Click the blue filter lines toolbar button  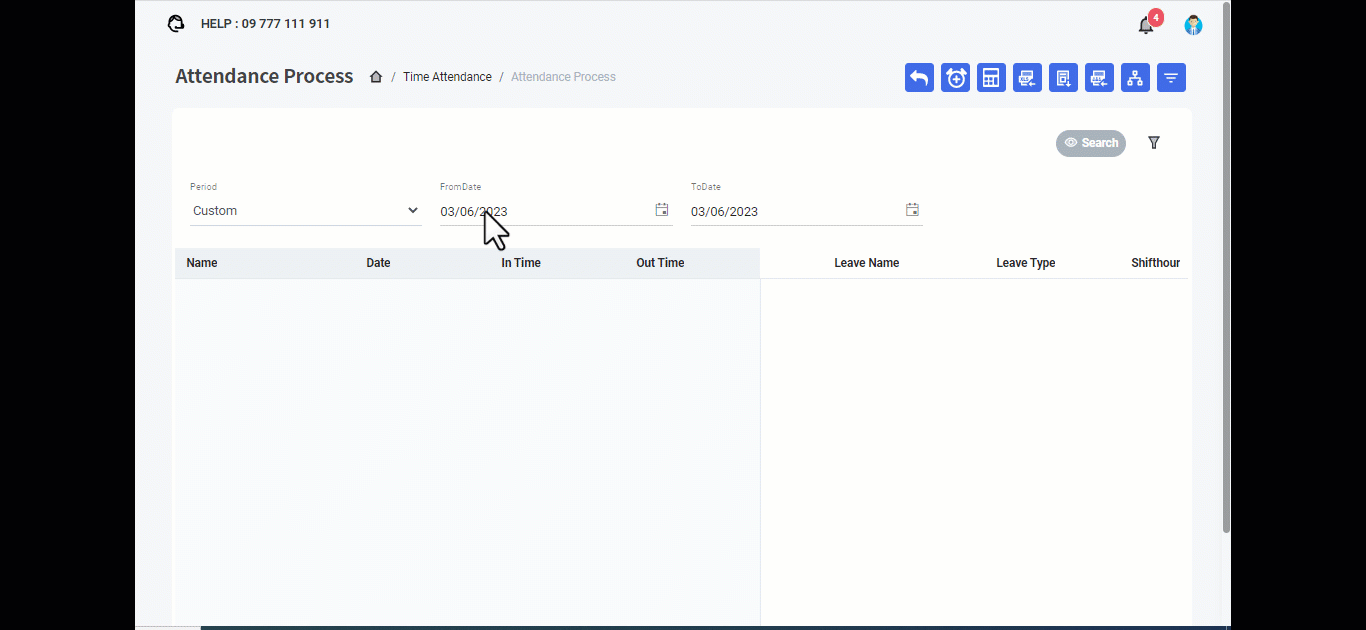tap(1171, 78)
